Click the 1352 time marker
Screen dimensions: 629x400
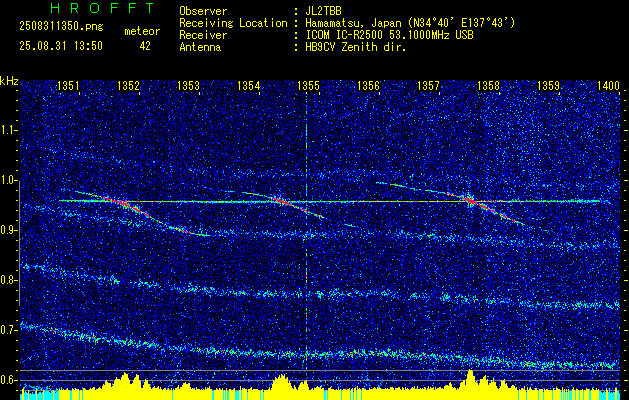click(x=128, y=85)
